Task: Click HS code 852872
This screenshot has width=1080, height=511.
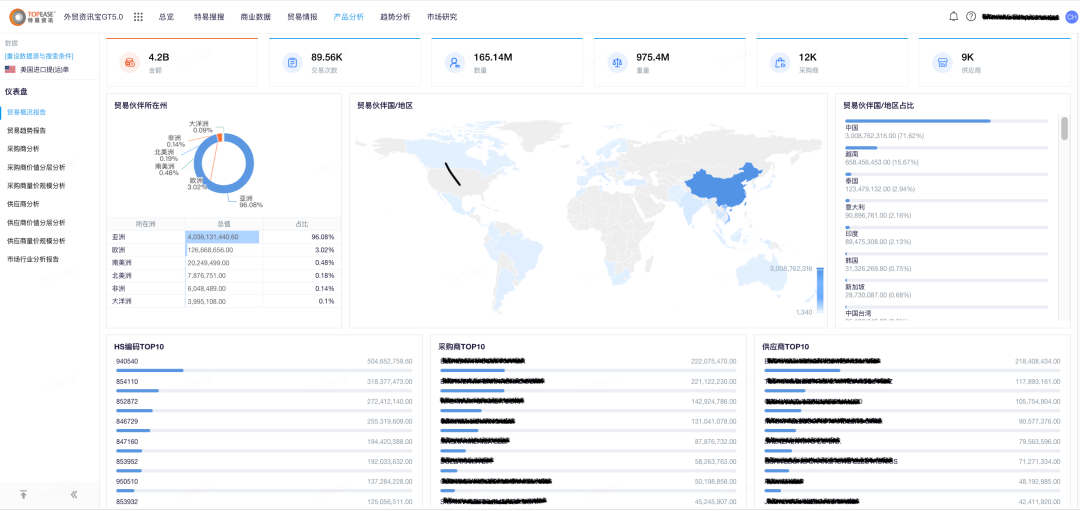Action: coord(125,401)
